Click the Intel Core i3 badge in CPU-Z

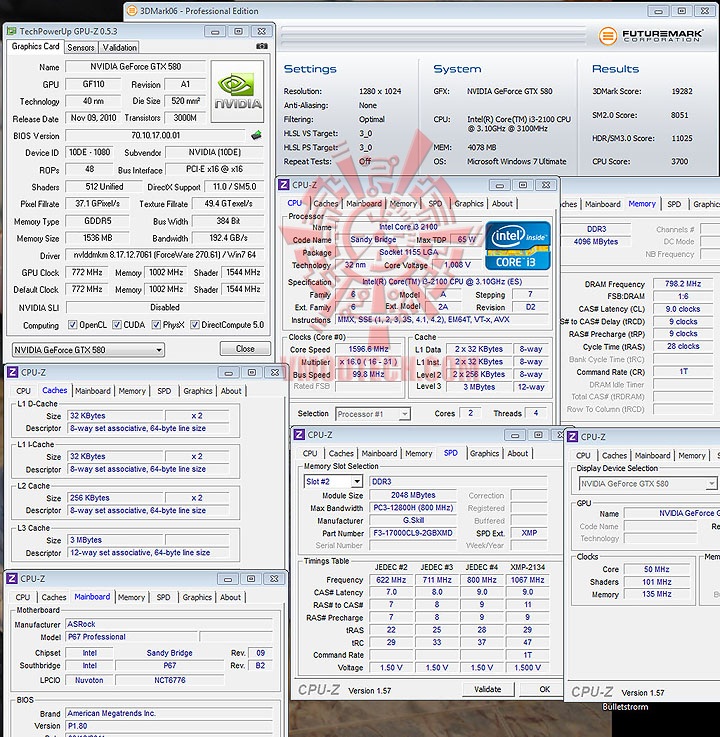coord(517,245)
